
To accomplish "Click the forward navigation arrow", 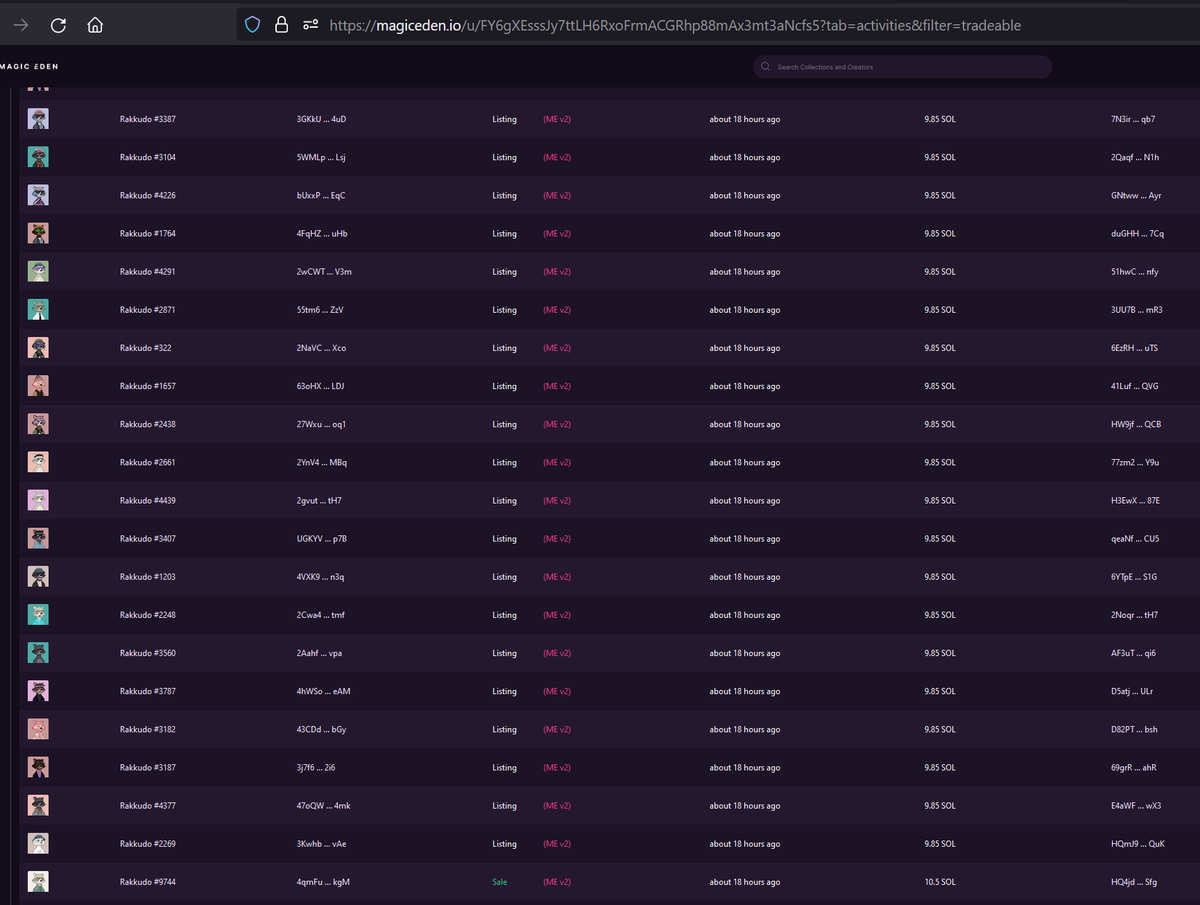I will pyautogui.click(x=20, y=25).
